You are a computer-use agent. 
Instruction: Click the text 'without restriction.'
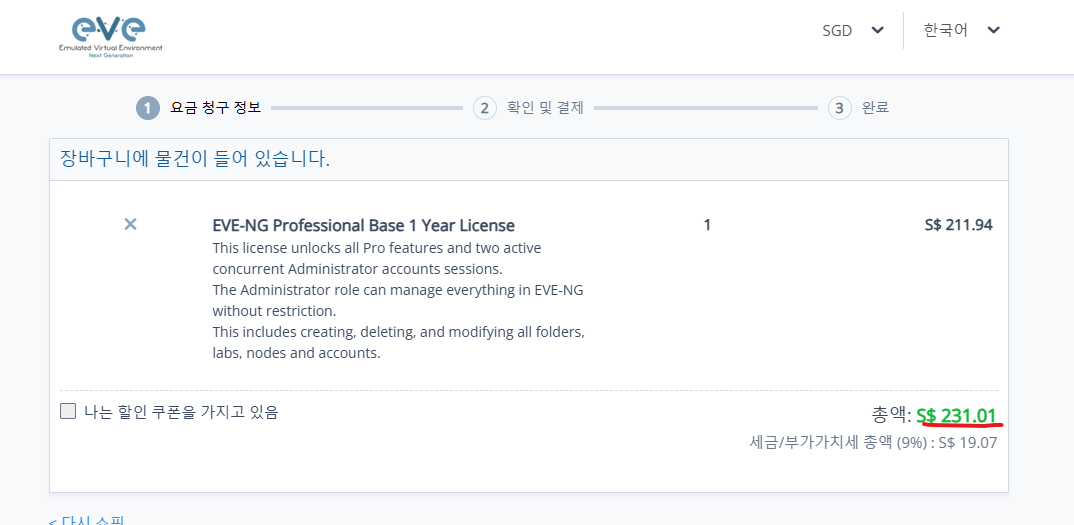point(274,310)
